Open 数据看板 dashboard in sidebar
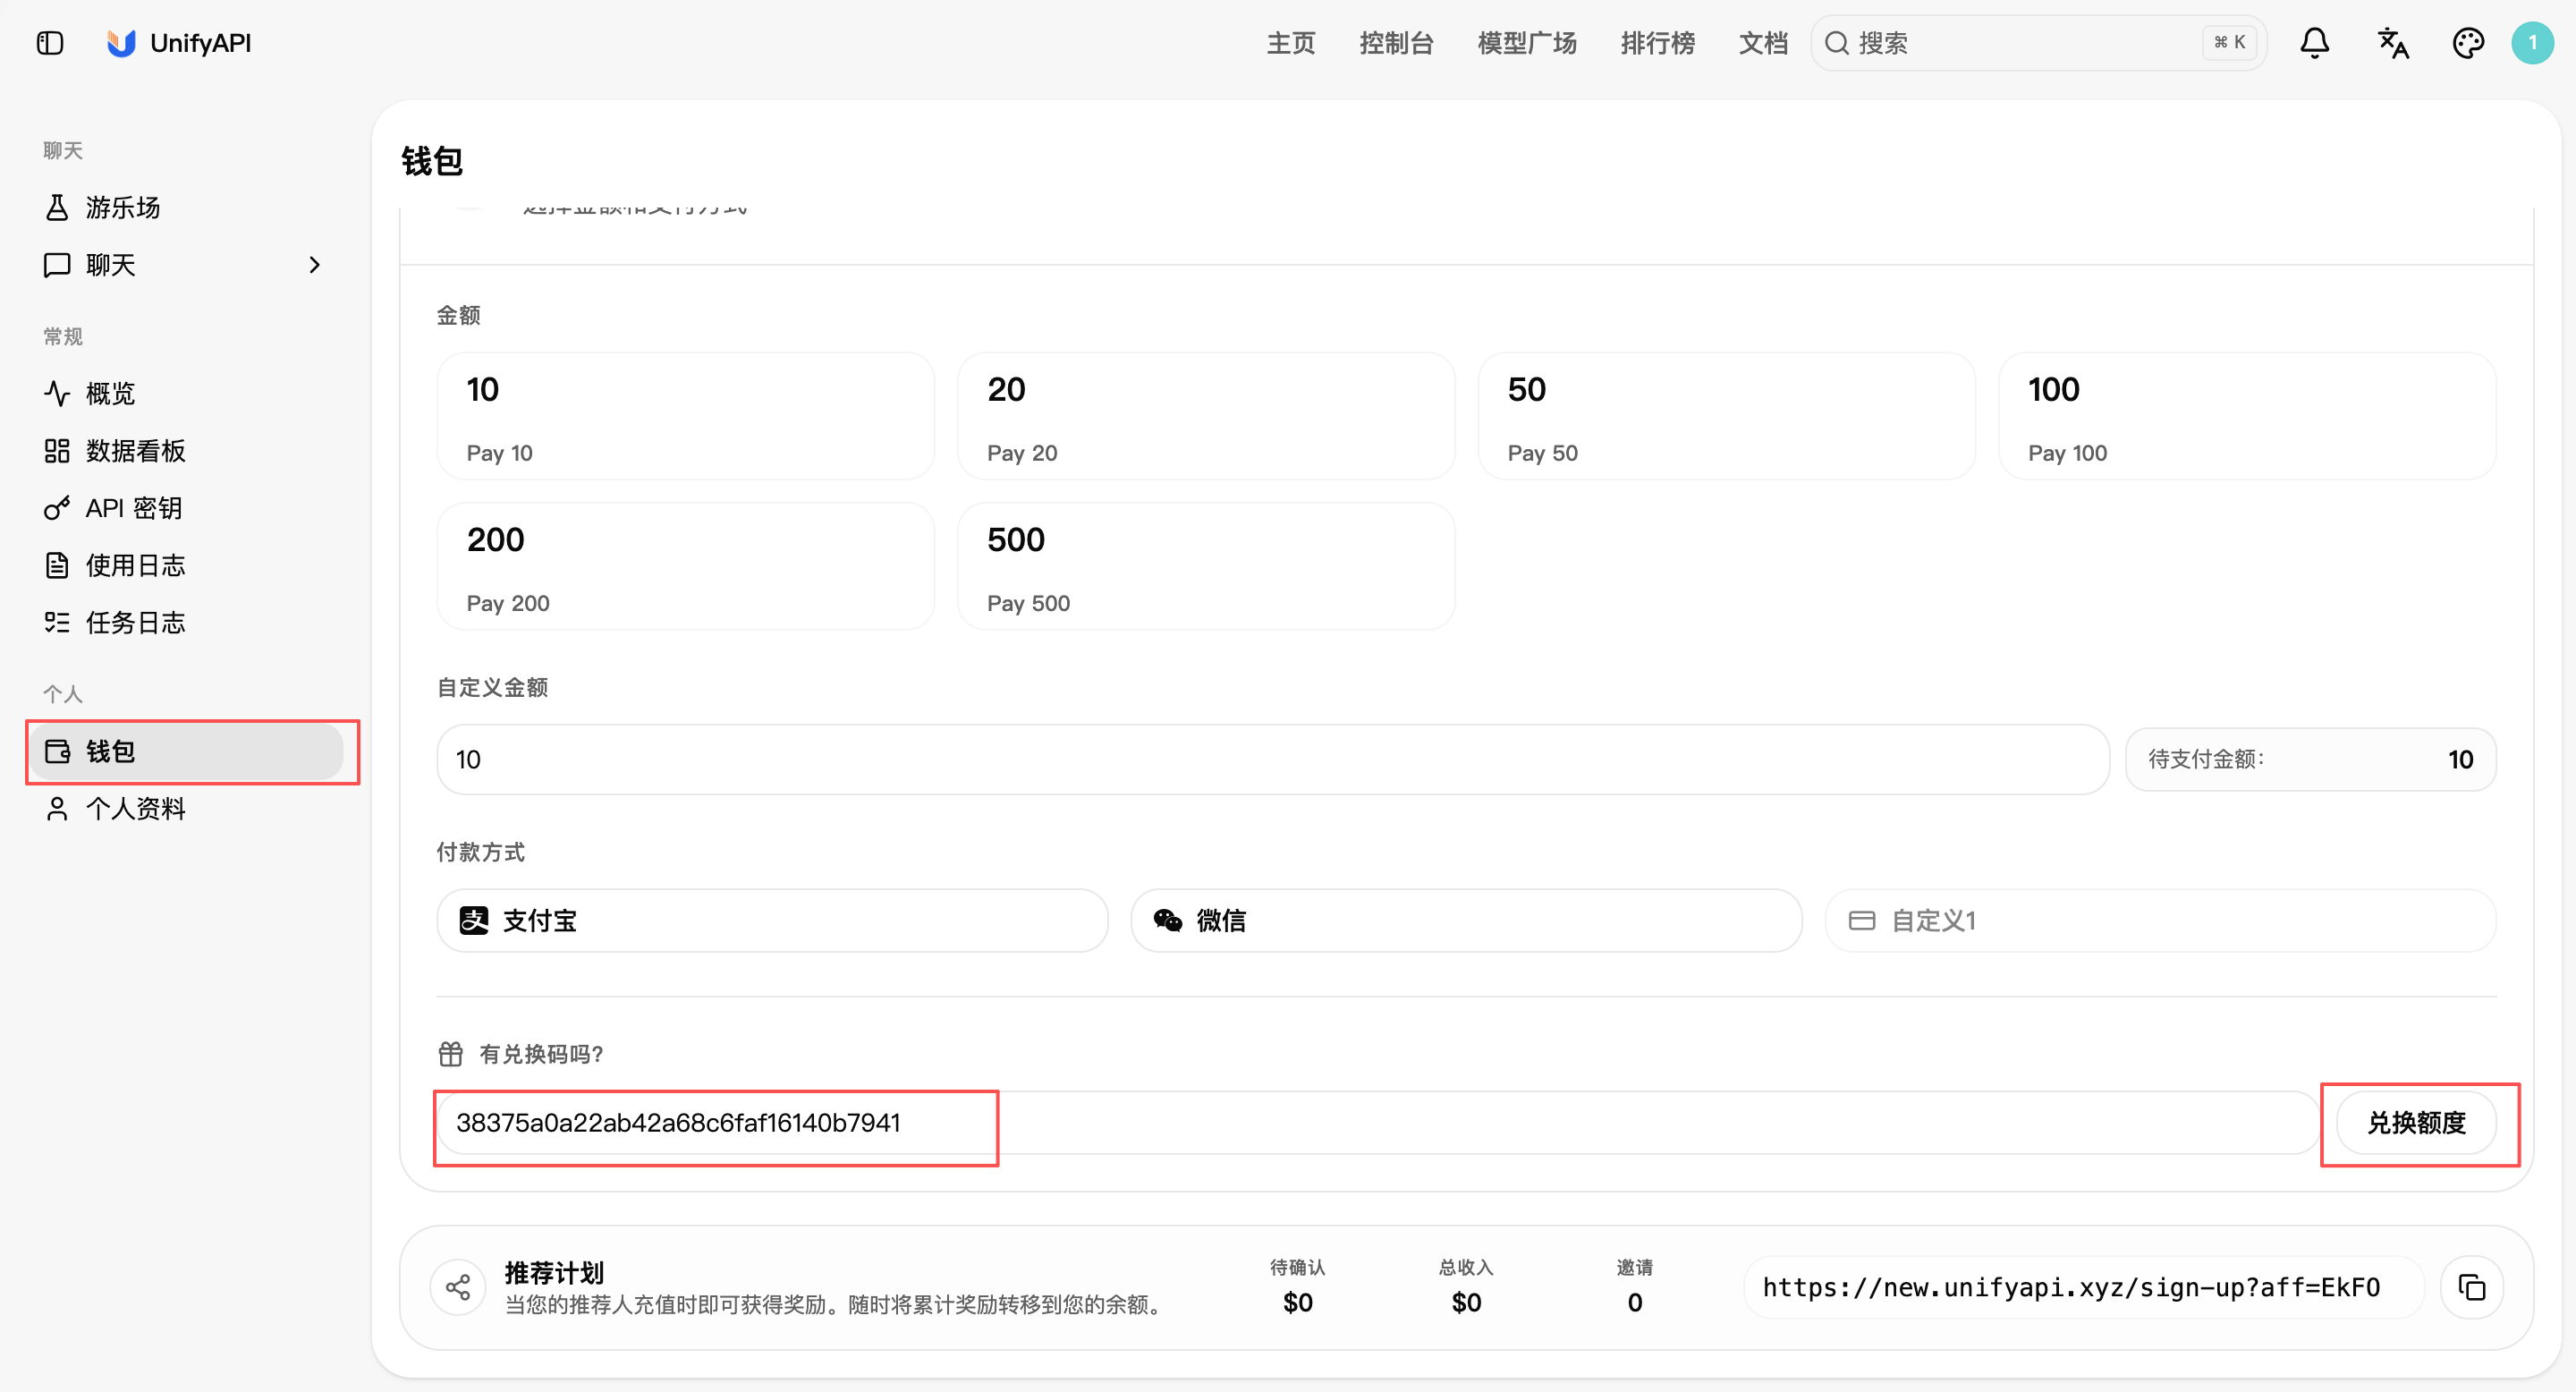Screen dimensions: 2576x1392 (186, 451)
